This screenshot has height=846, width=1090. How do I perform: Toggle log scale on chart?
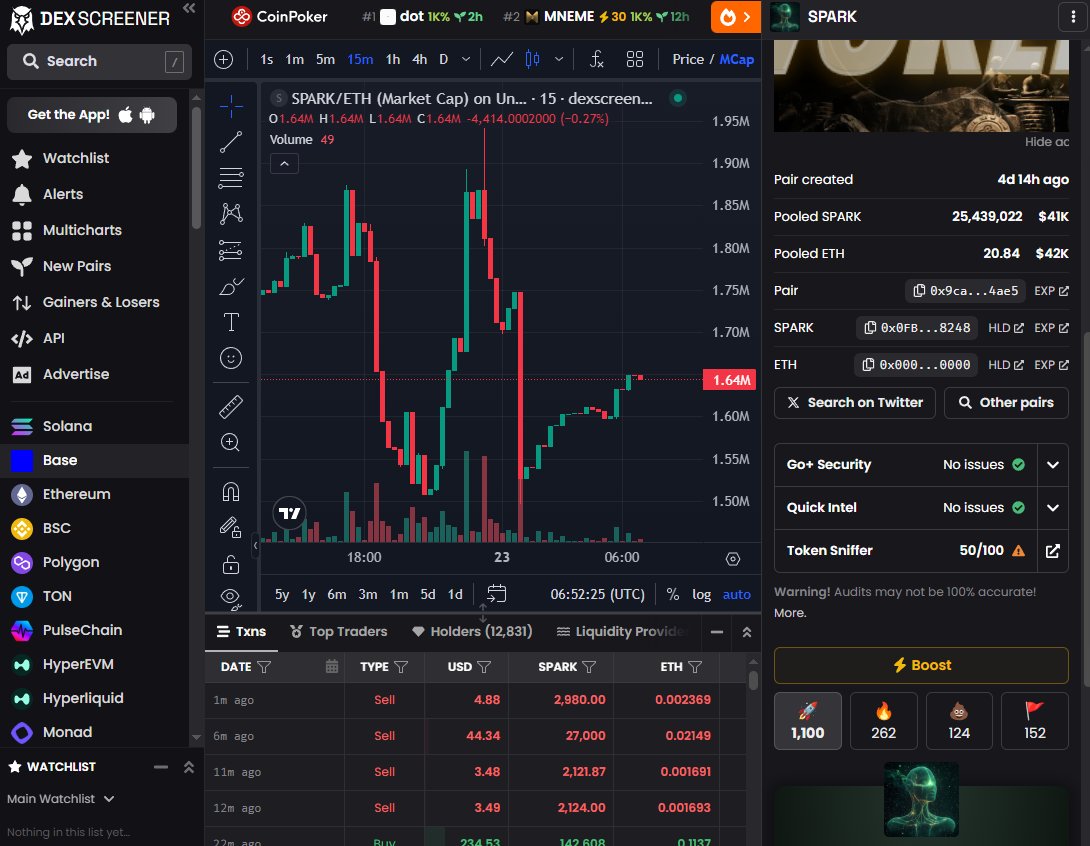point(701,594)
